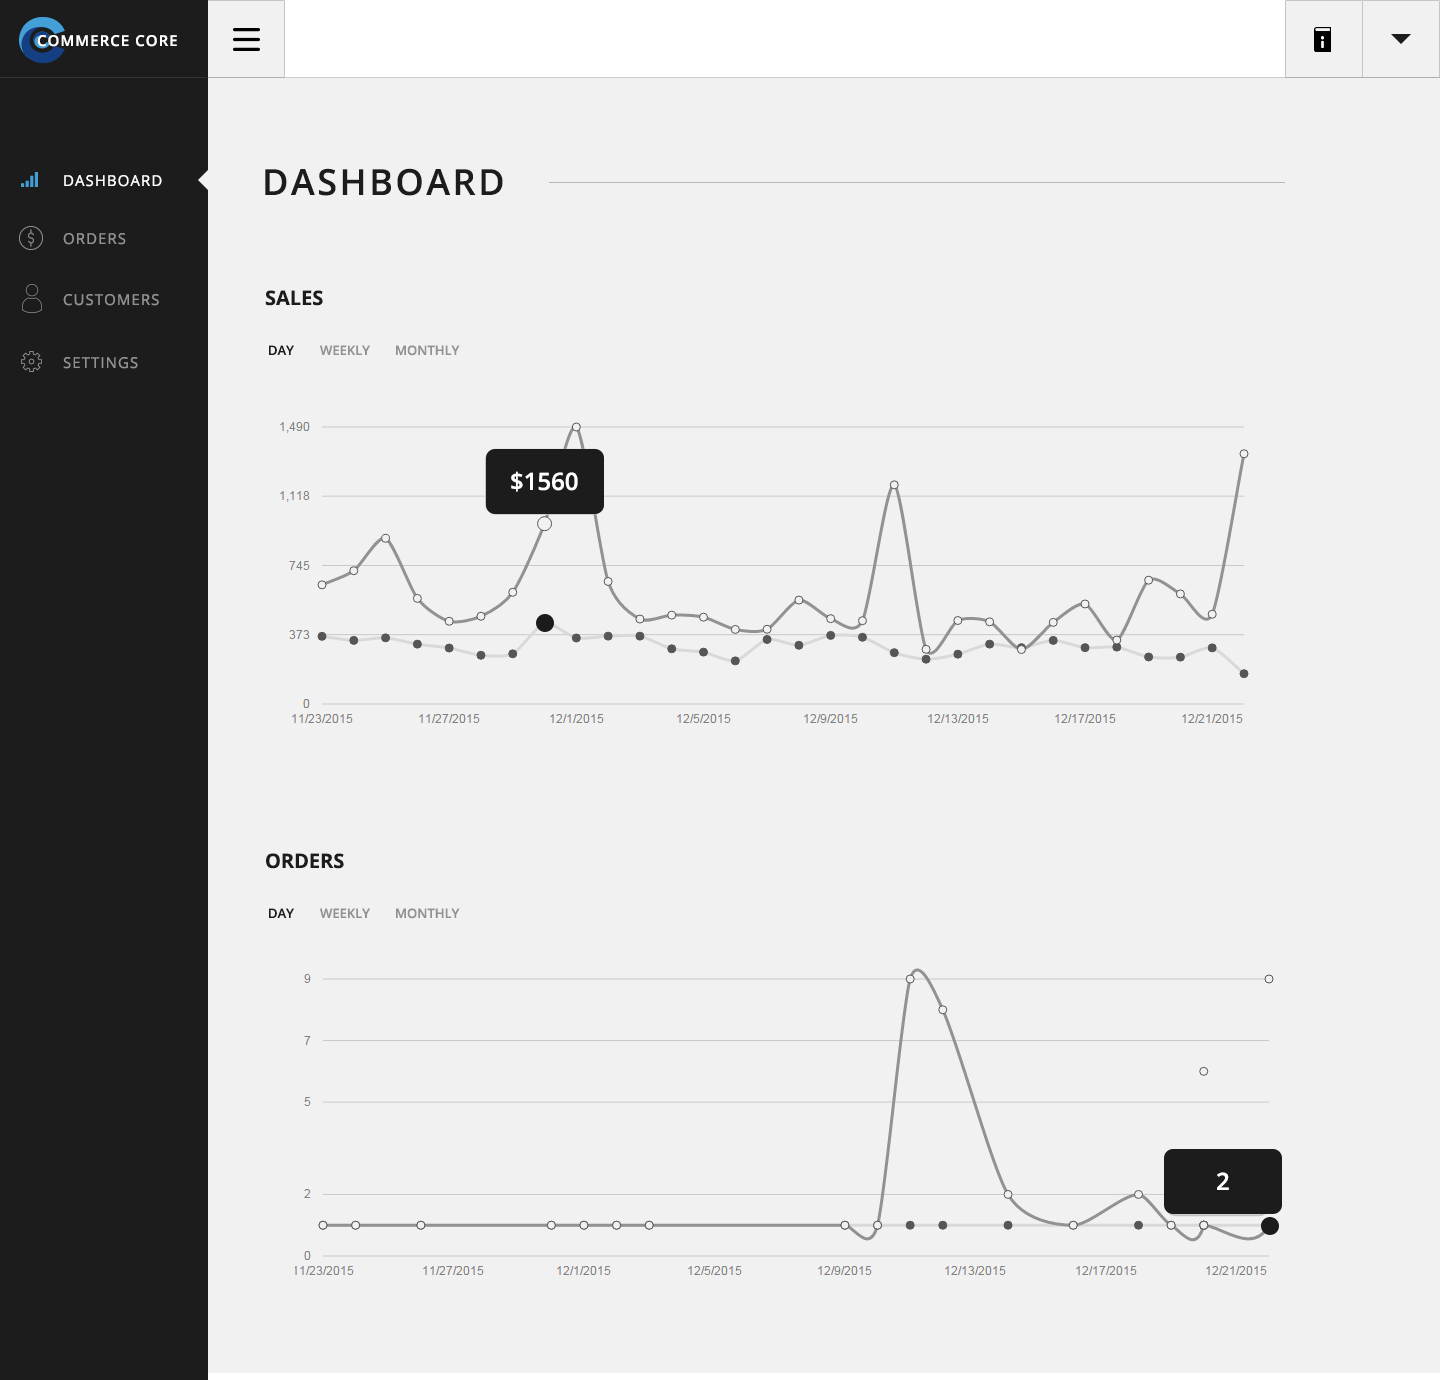Select Day view for Orders chart

tap(281, 914)
